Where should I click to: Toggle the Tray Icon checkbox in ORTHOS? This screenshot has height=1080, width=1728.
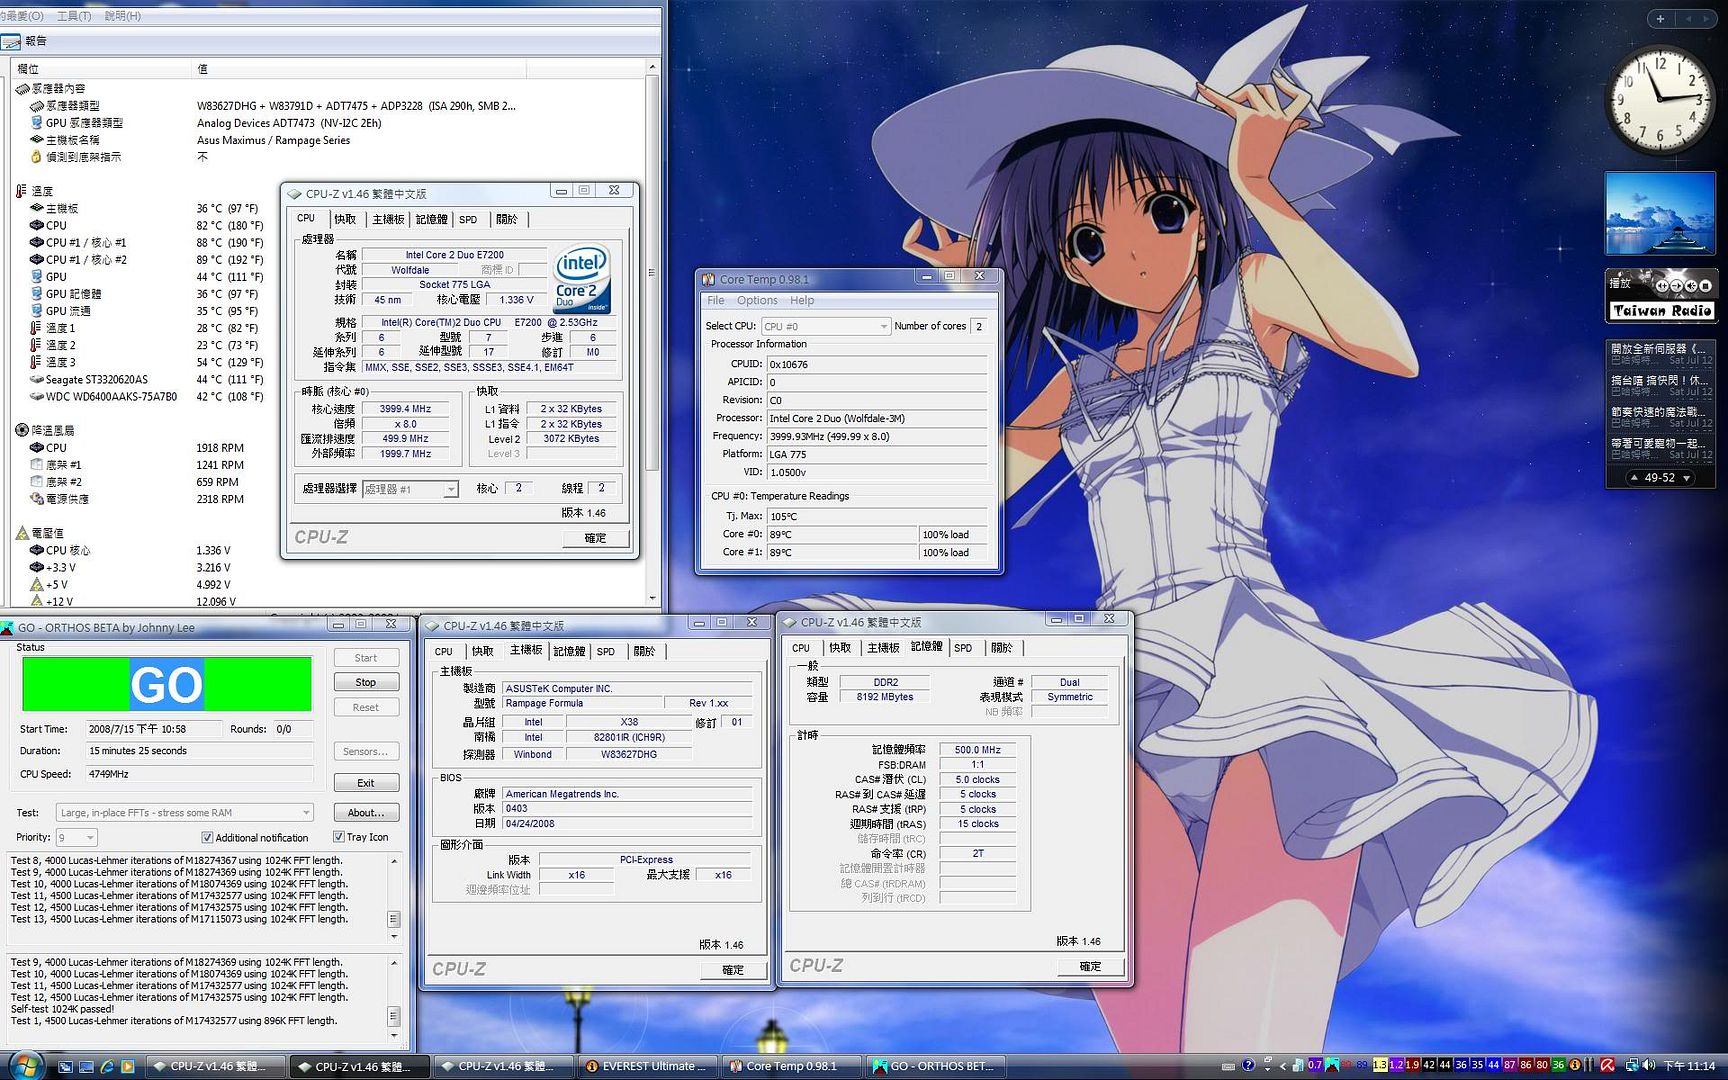(x=339, y=837)
